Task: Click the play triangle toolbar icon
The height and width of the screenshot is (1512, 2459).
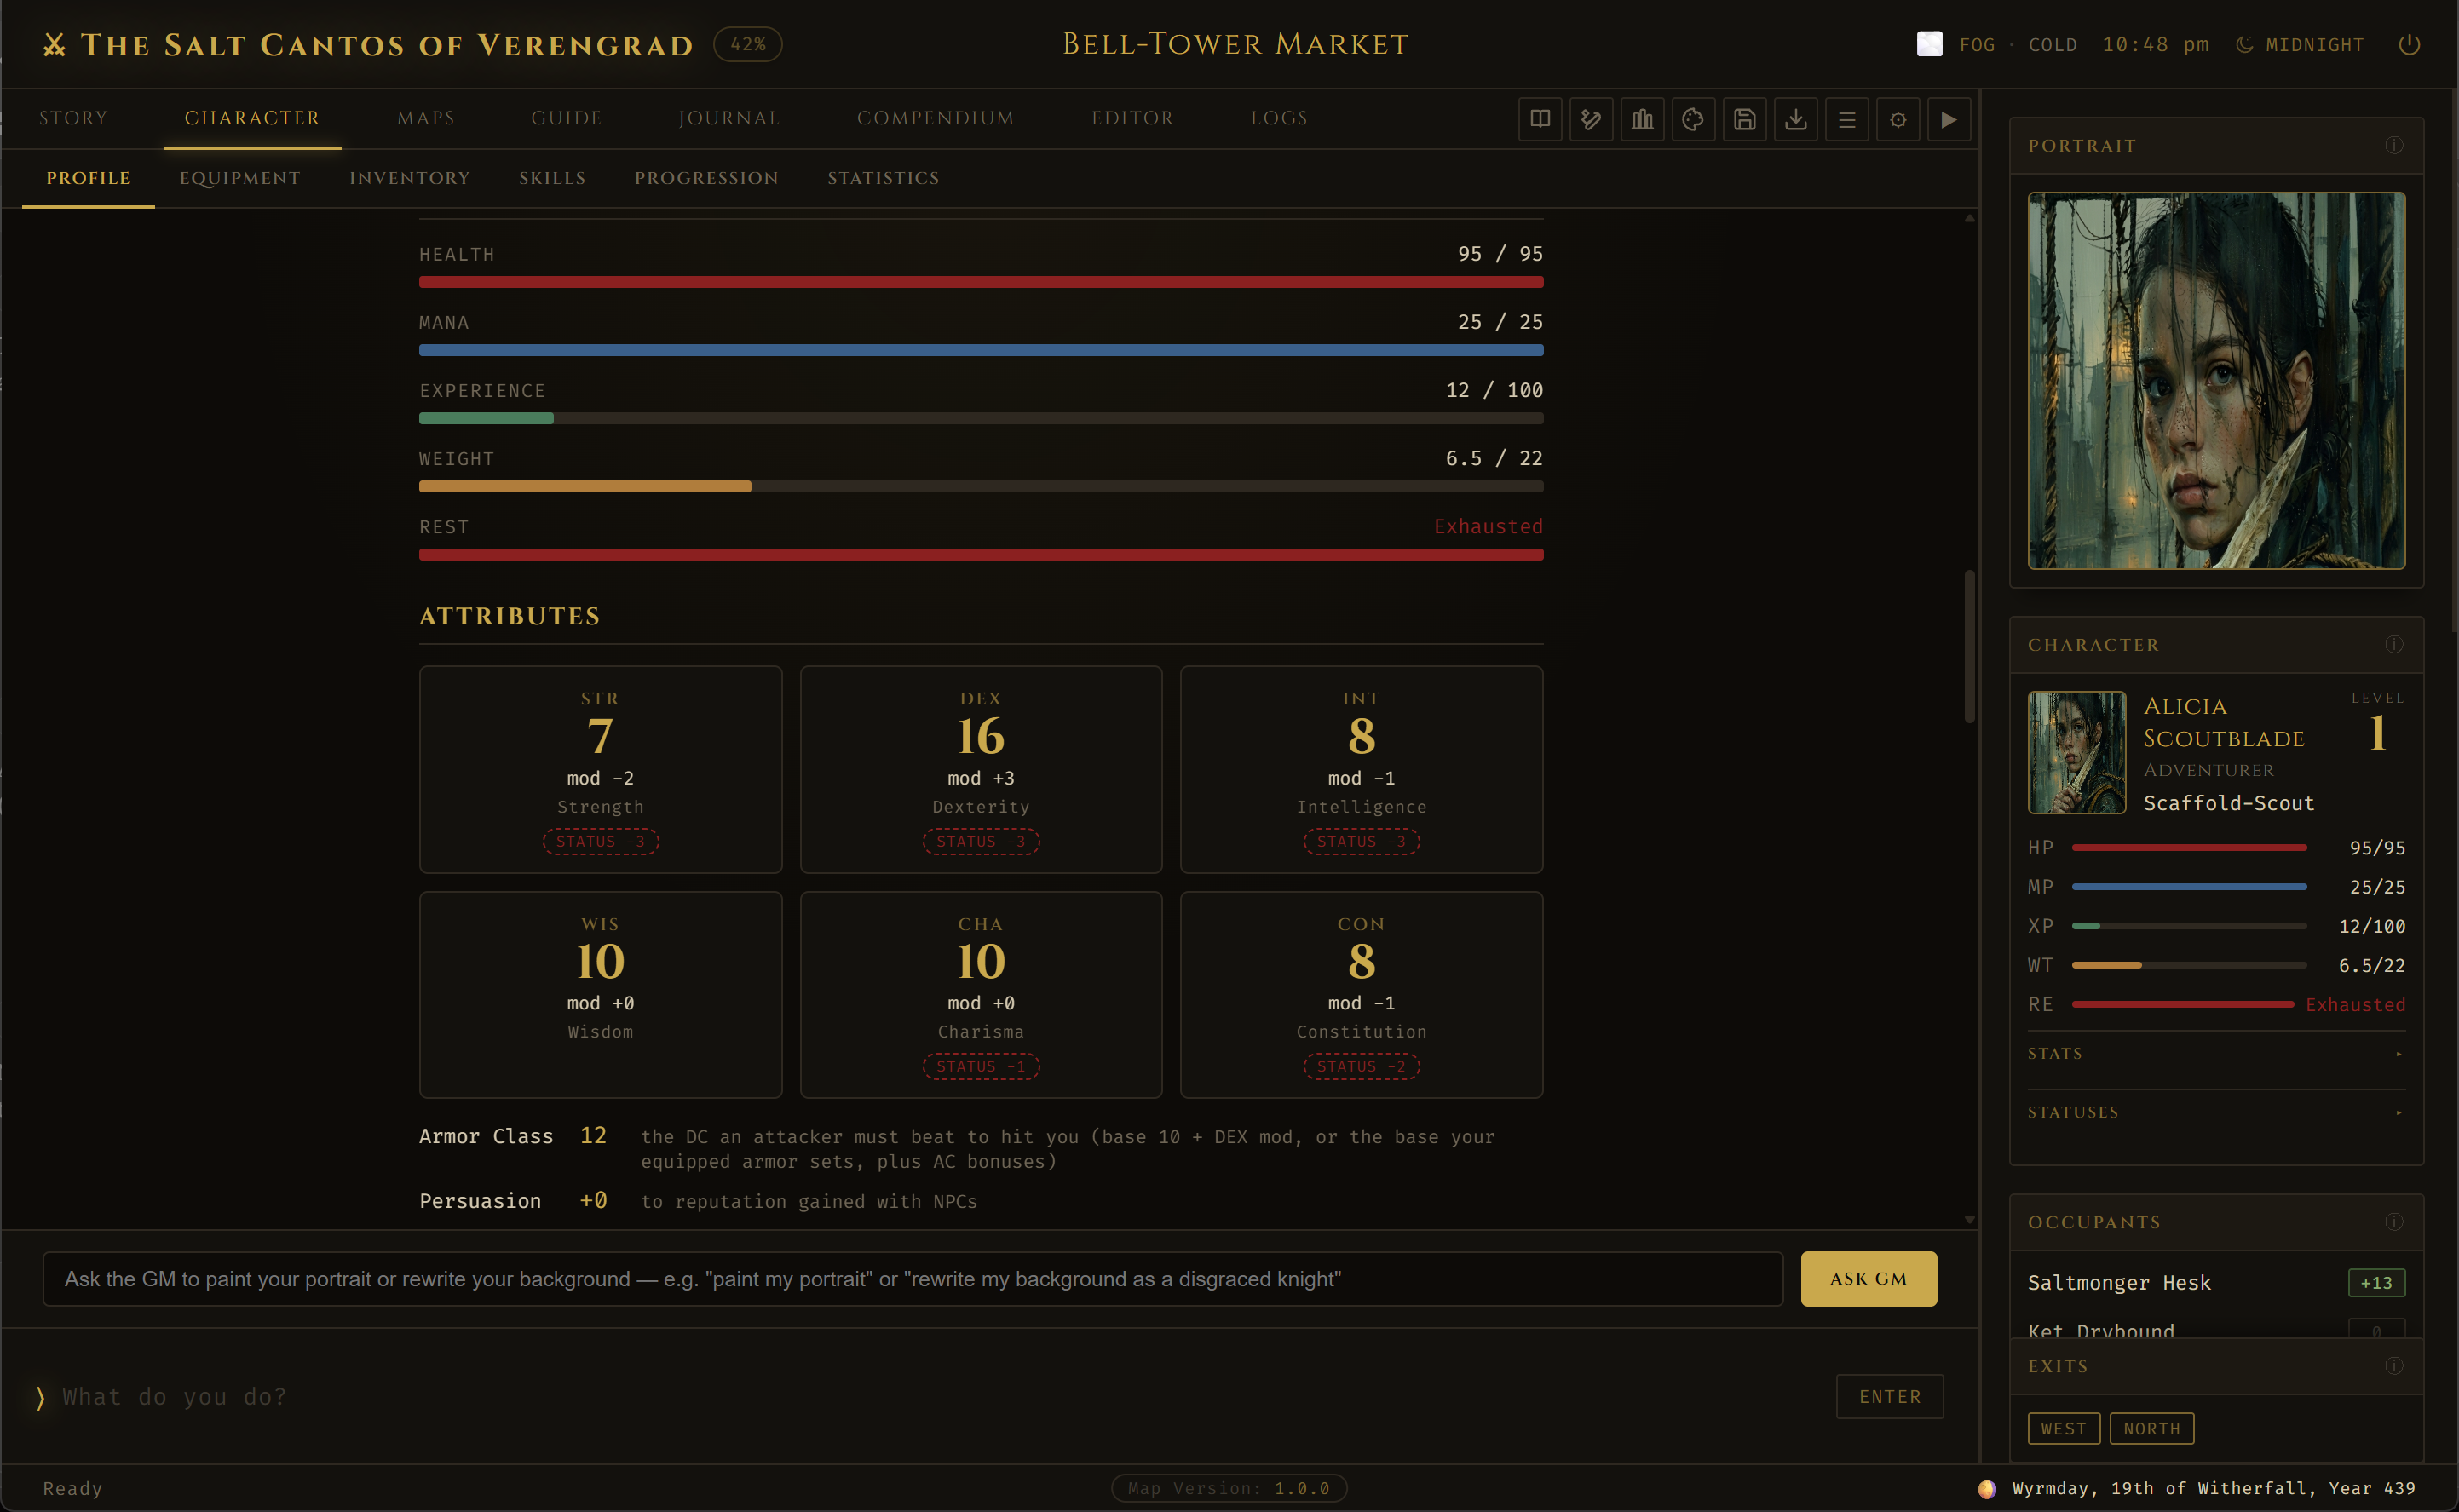Action: click(1949, 119)
